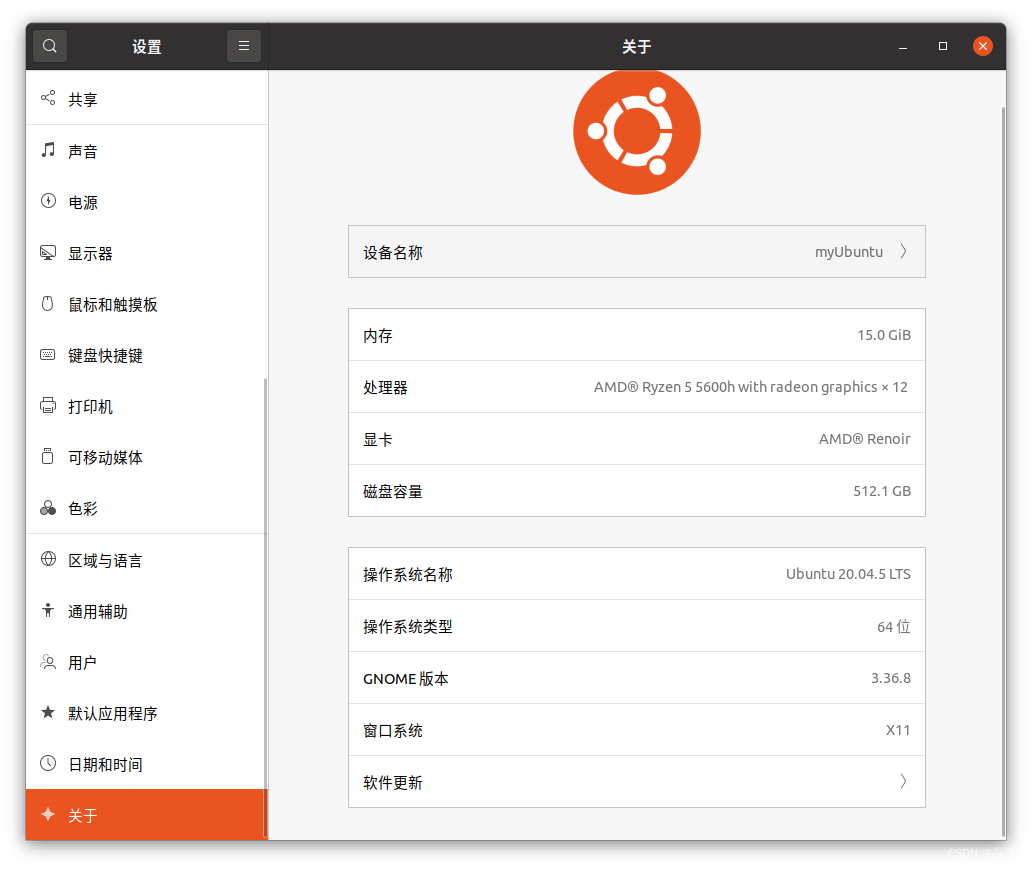This screenshot has width=1032, height=869.
Task: Select the 显示器 display icon
Action: point(47,253)
